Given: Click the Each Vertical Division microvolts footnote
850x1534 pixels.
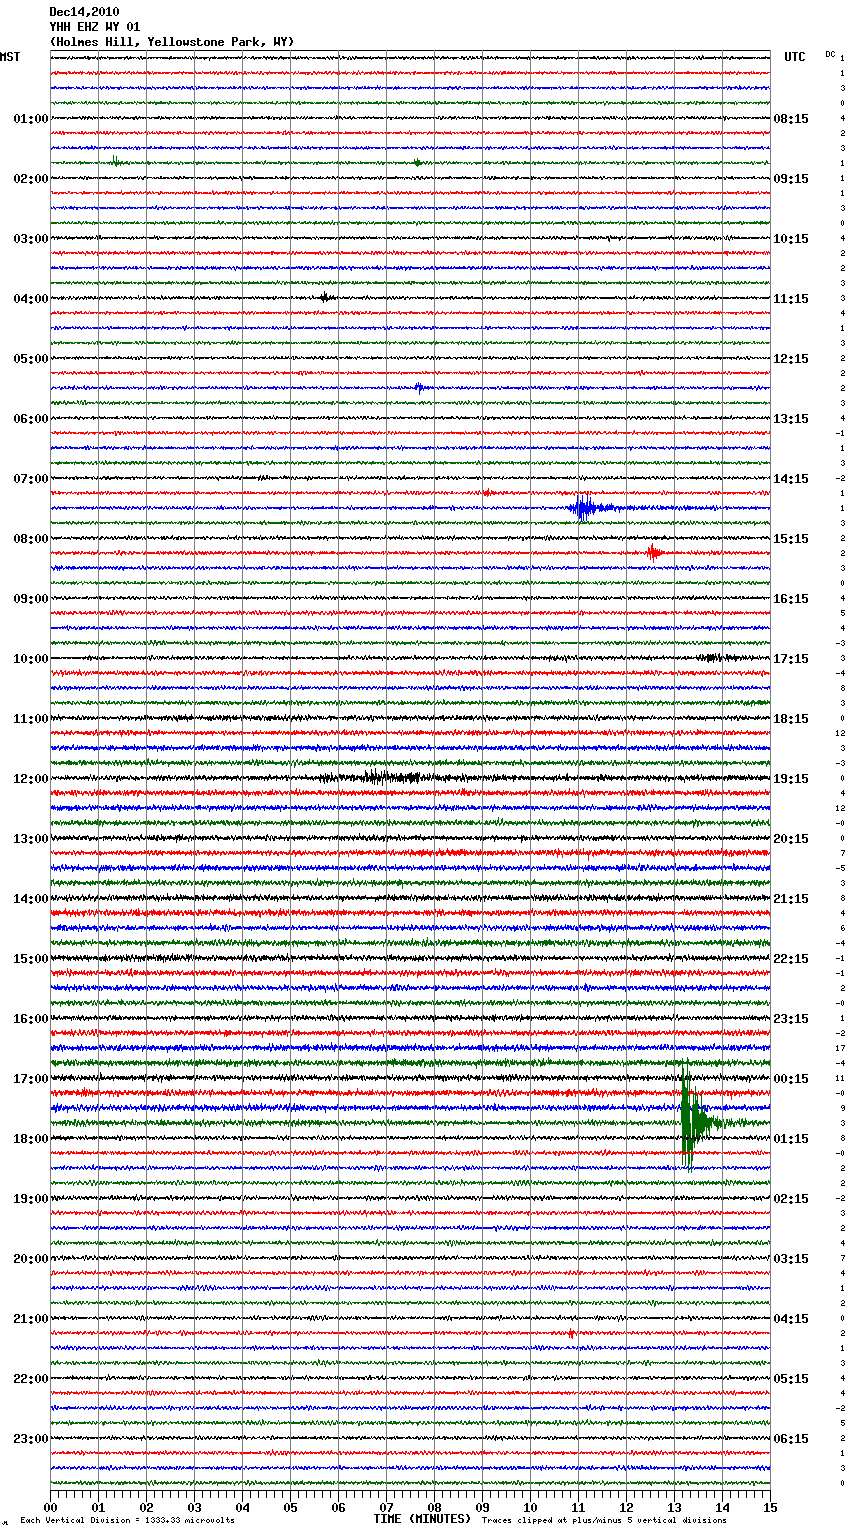Looking at the screenshot, I should (127, 1520).
